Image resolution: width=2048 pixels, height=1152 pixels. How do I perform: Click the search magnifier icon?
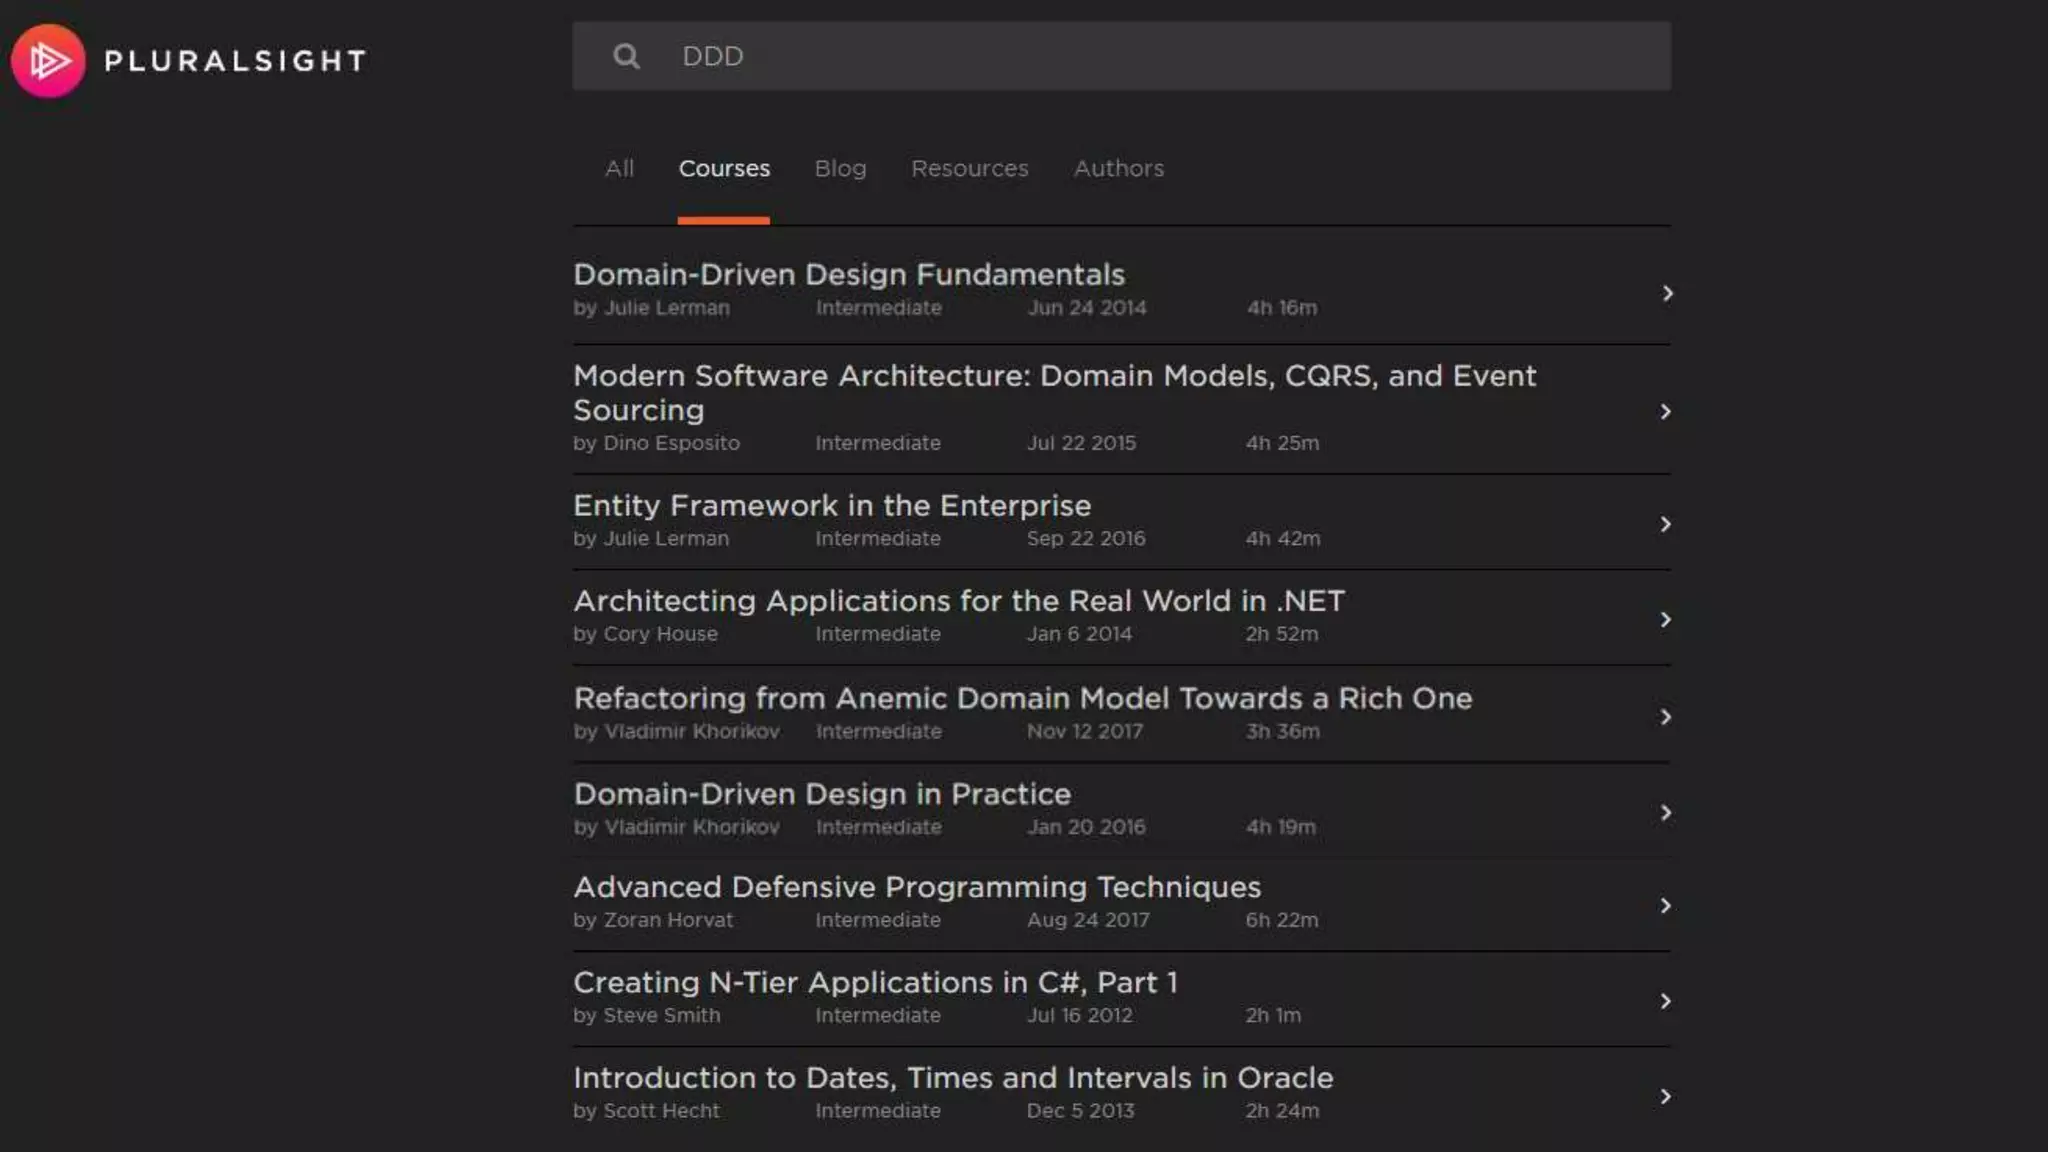pyautogui.click(x=626, y=56)
